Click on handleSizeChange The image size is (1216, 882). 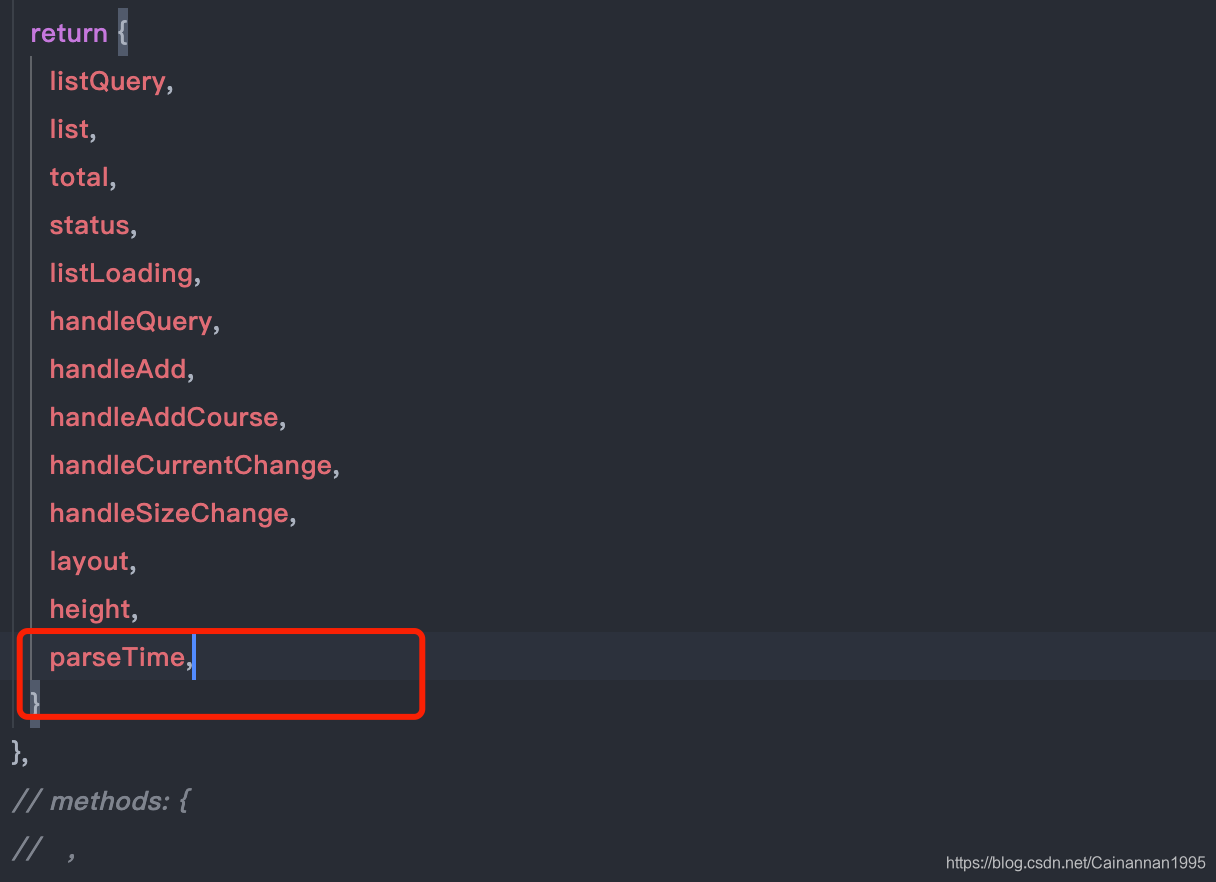click(x=169, y=513)
